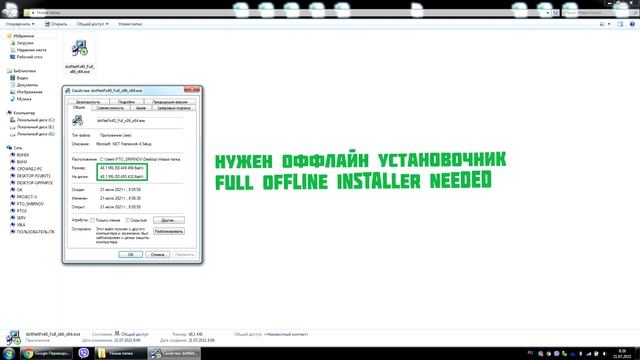Switch to the Предыдущие версии tab
The height and width of the screenshot is (360, 640).
click(x=170, y=102)
